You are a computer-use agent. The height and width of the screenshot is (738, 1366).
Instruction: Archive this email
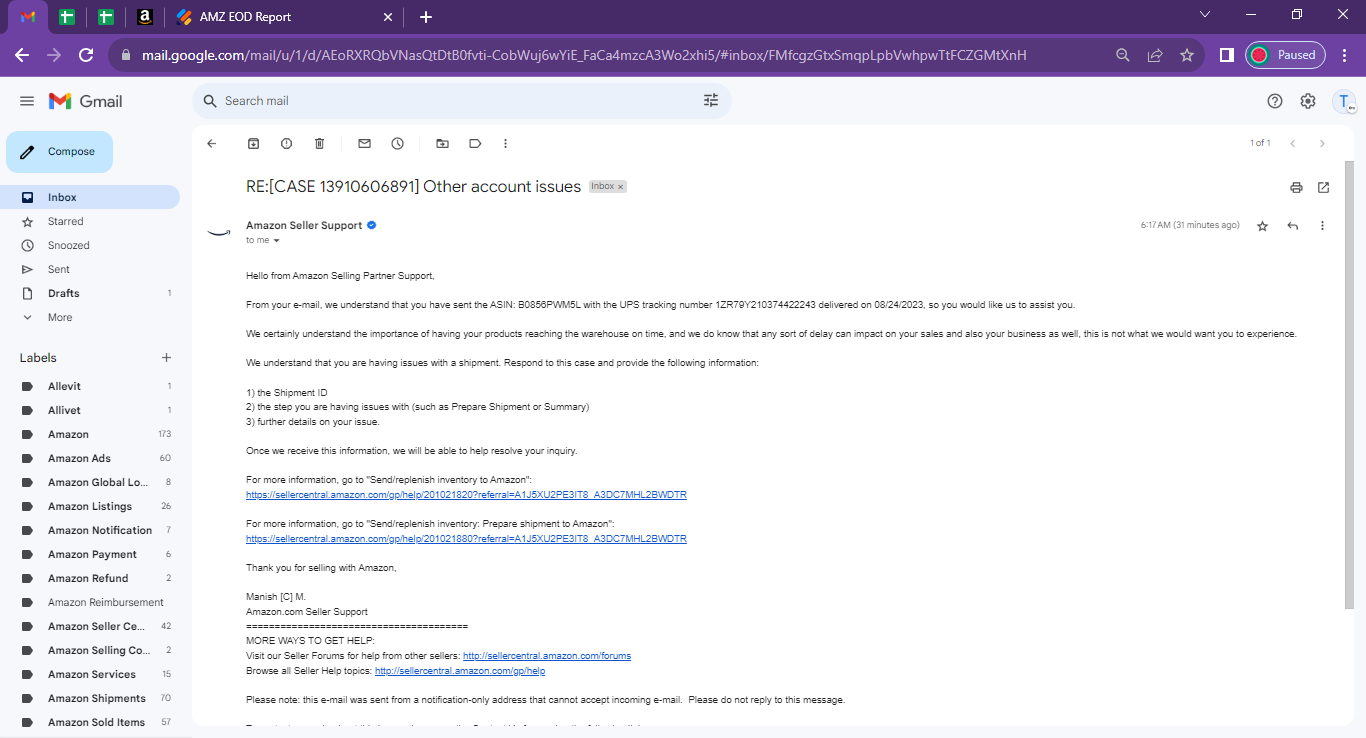pos(254,144)
